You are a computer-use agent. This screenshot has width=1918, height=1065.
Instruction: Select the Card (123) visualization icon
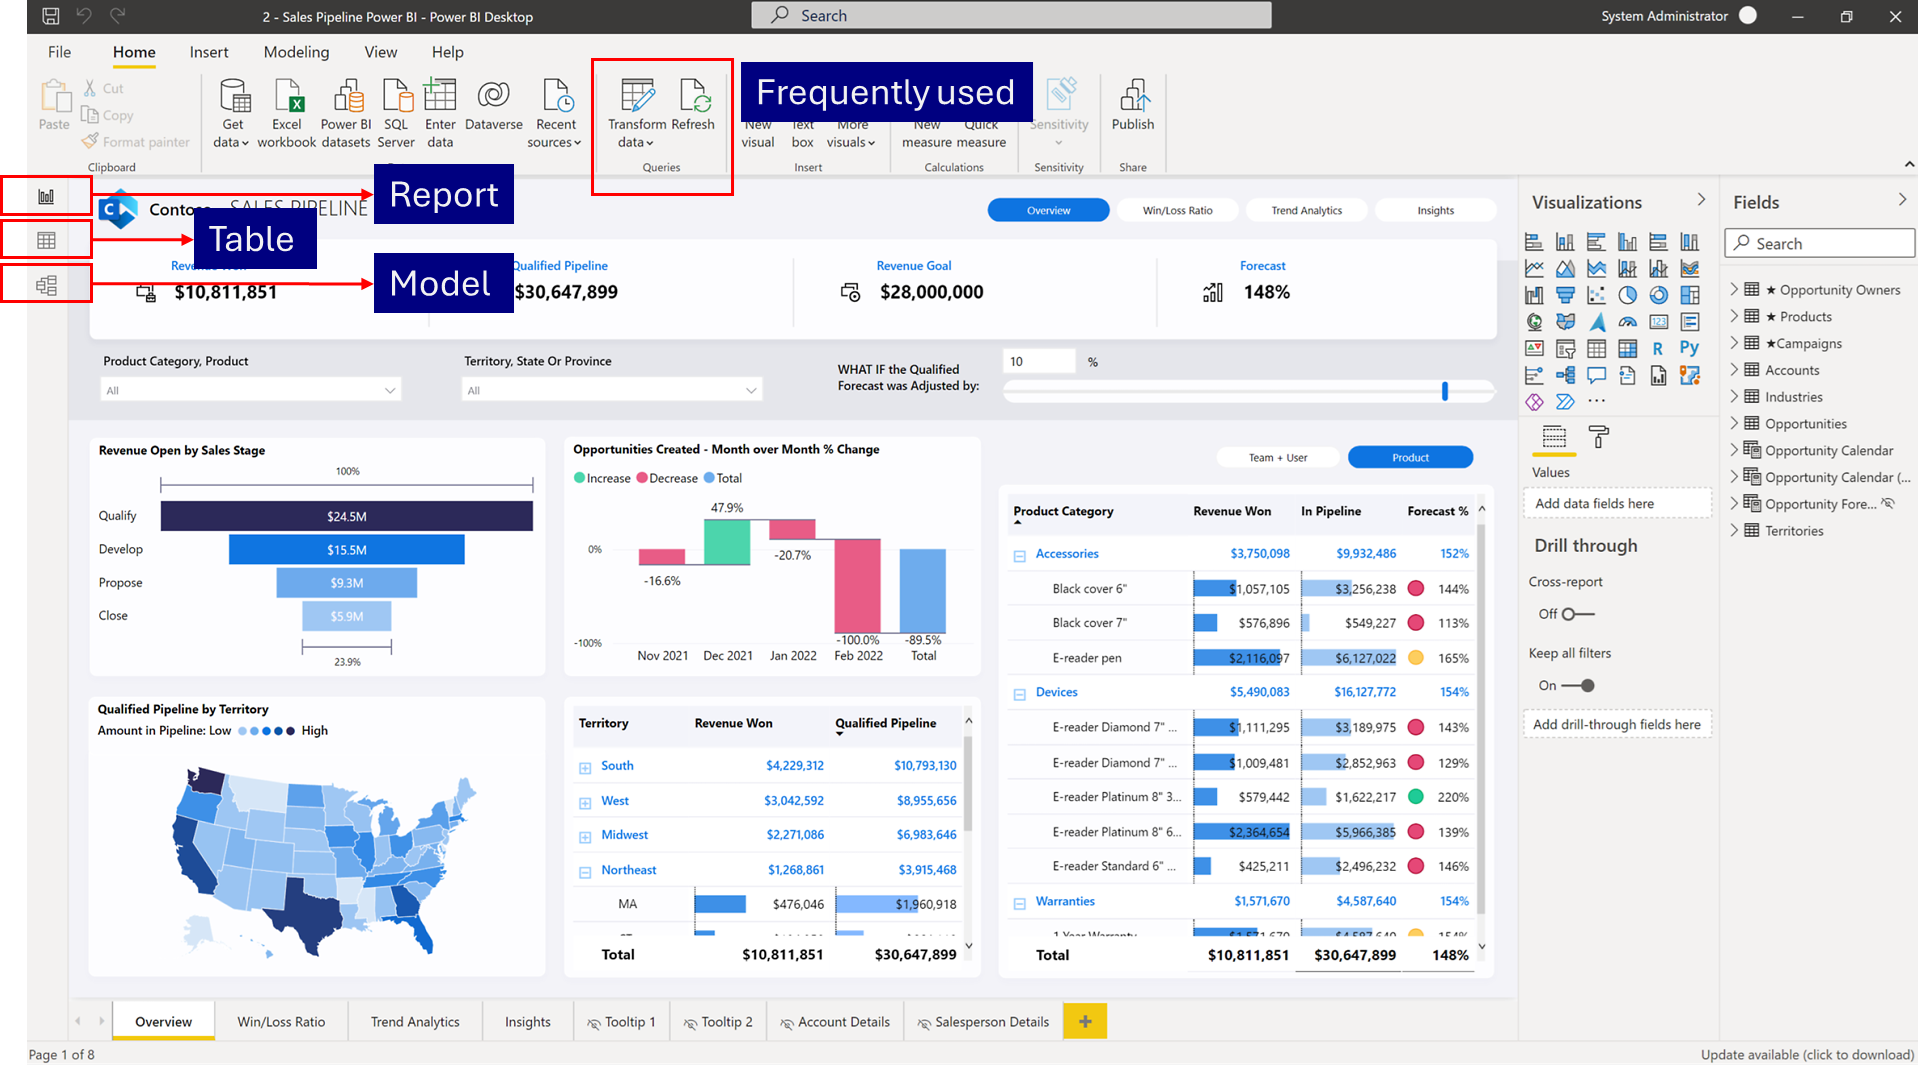point(1659,322)
